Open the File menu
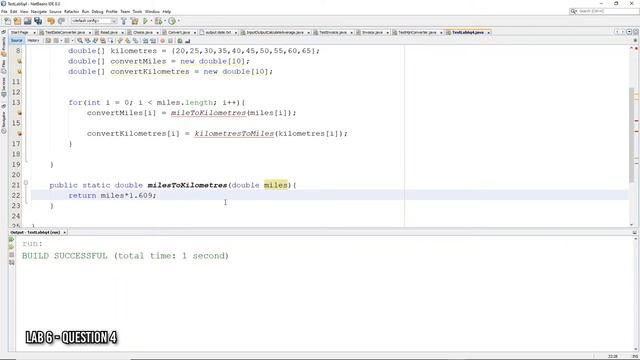 [4, 11]
